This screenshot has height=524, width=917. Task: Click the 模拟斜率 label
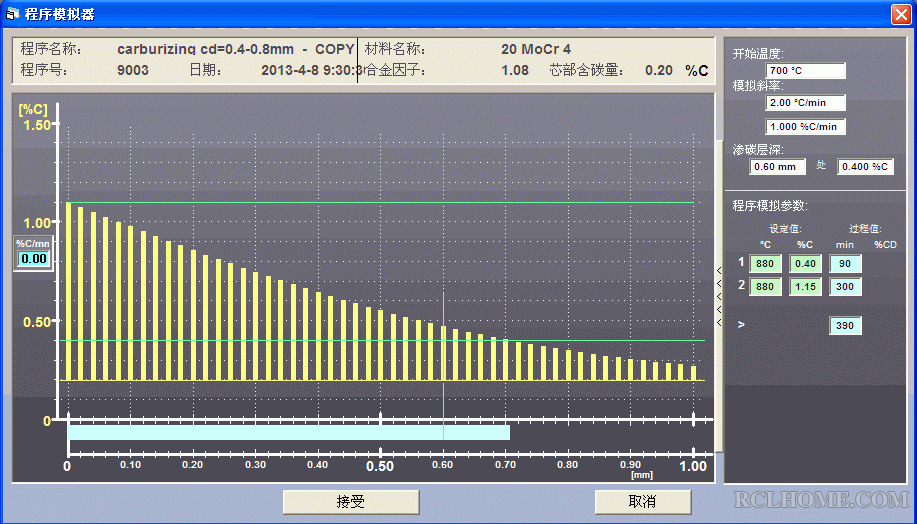click(x=758, y=86)
